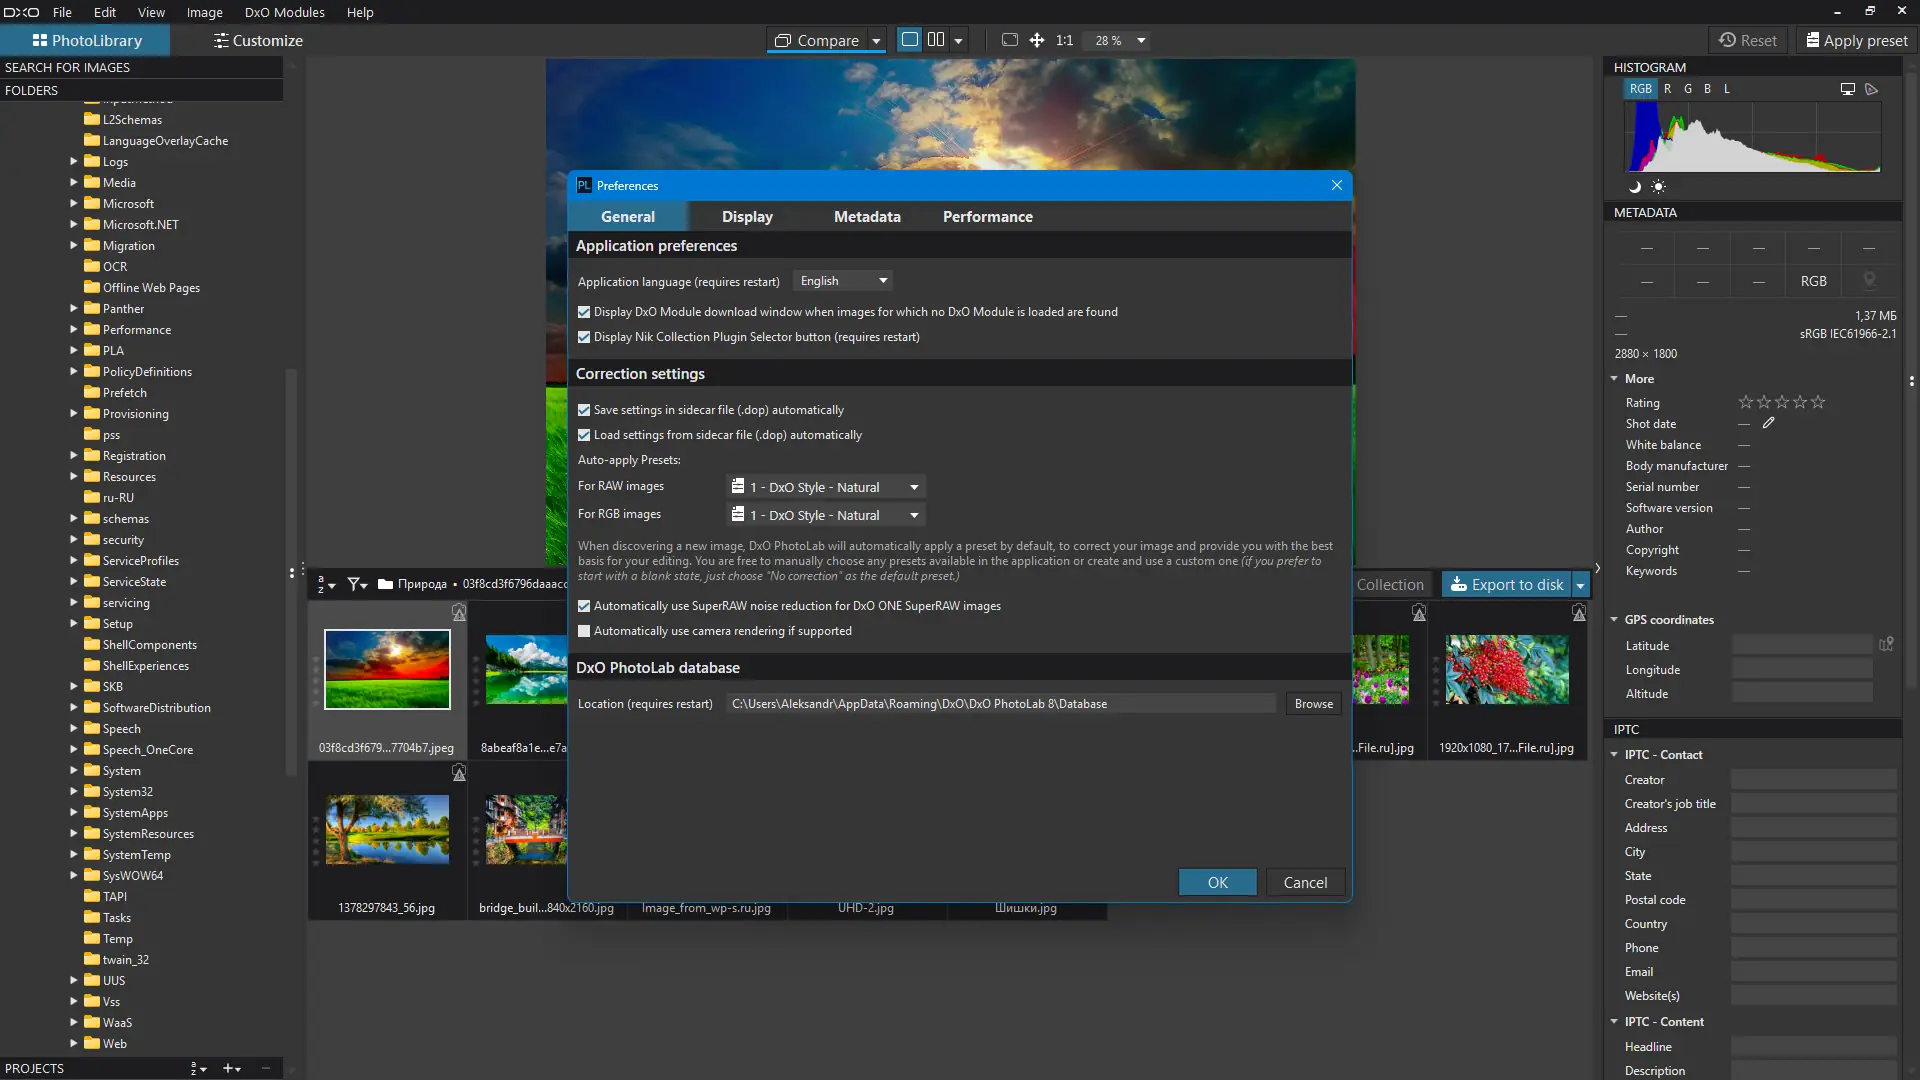This screenshot has width=1920, height=1080.
Task: Uncheck Save settings in sidecar file automatically
Action: point(584,410)
